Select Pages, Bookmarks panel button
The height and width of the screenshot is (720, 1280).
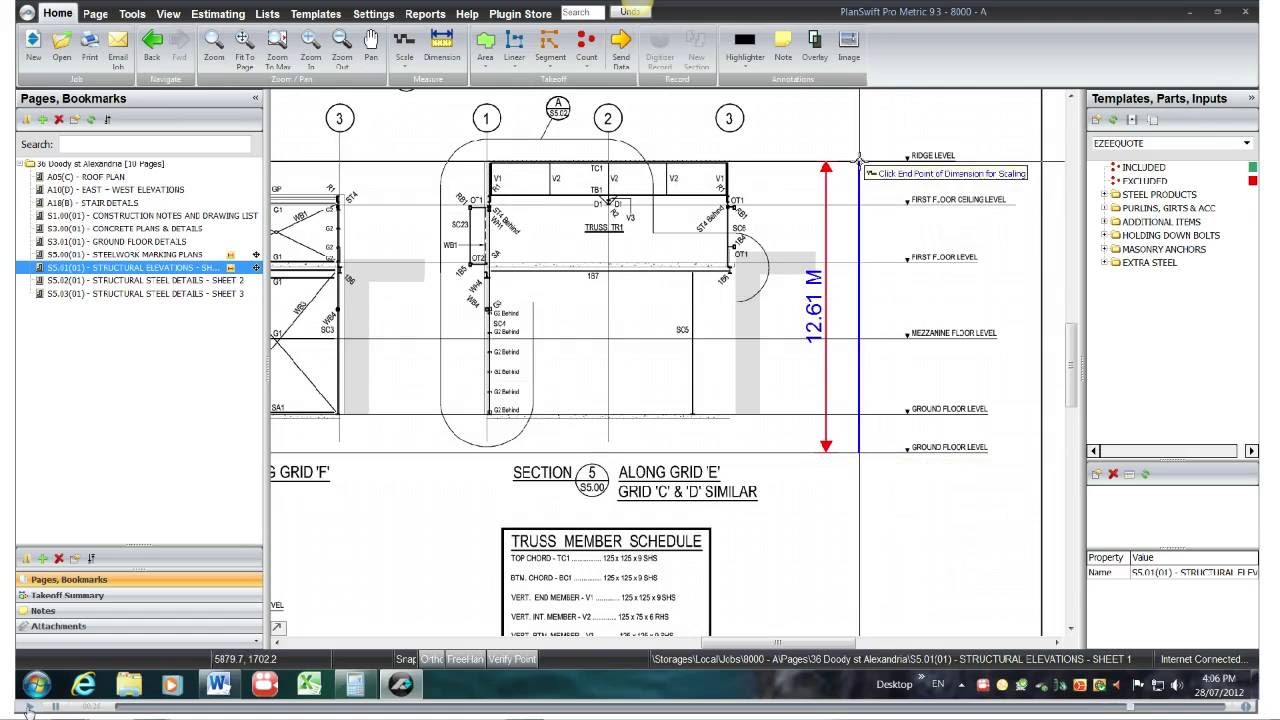[x=139, y=579]
